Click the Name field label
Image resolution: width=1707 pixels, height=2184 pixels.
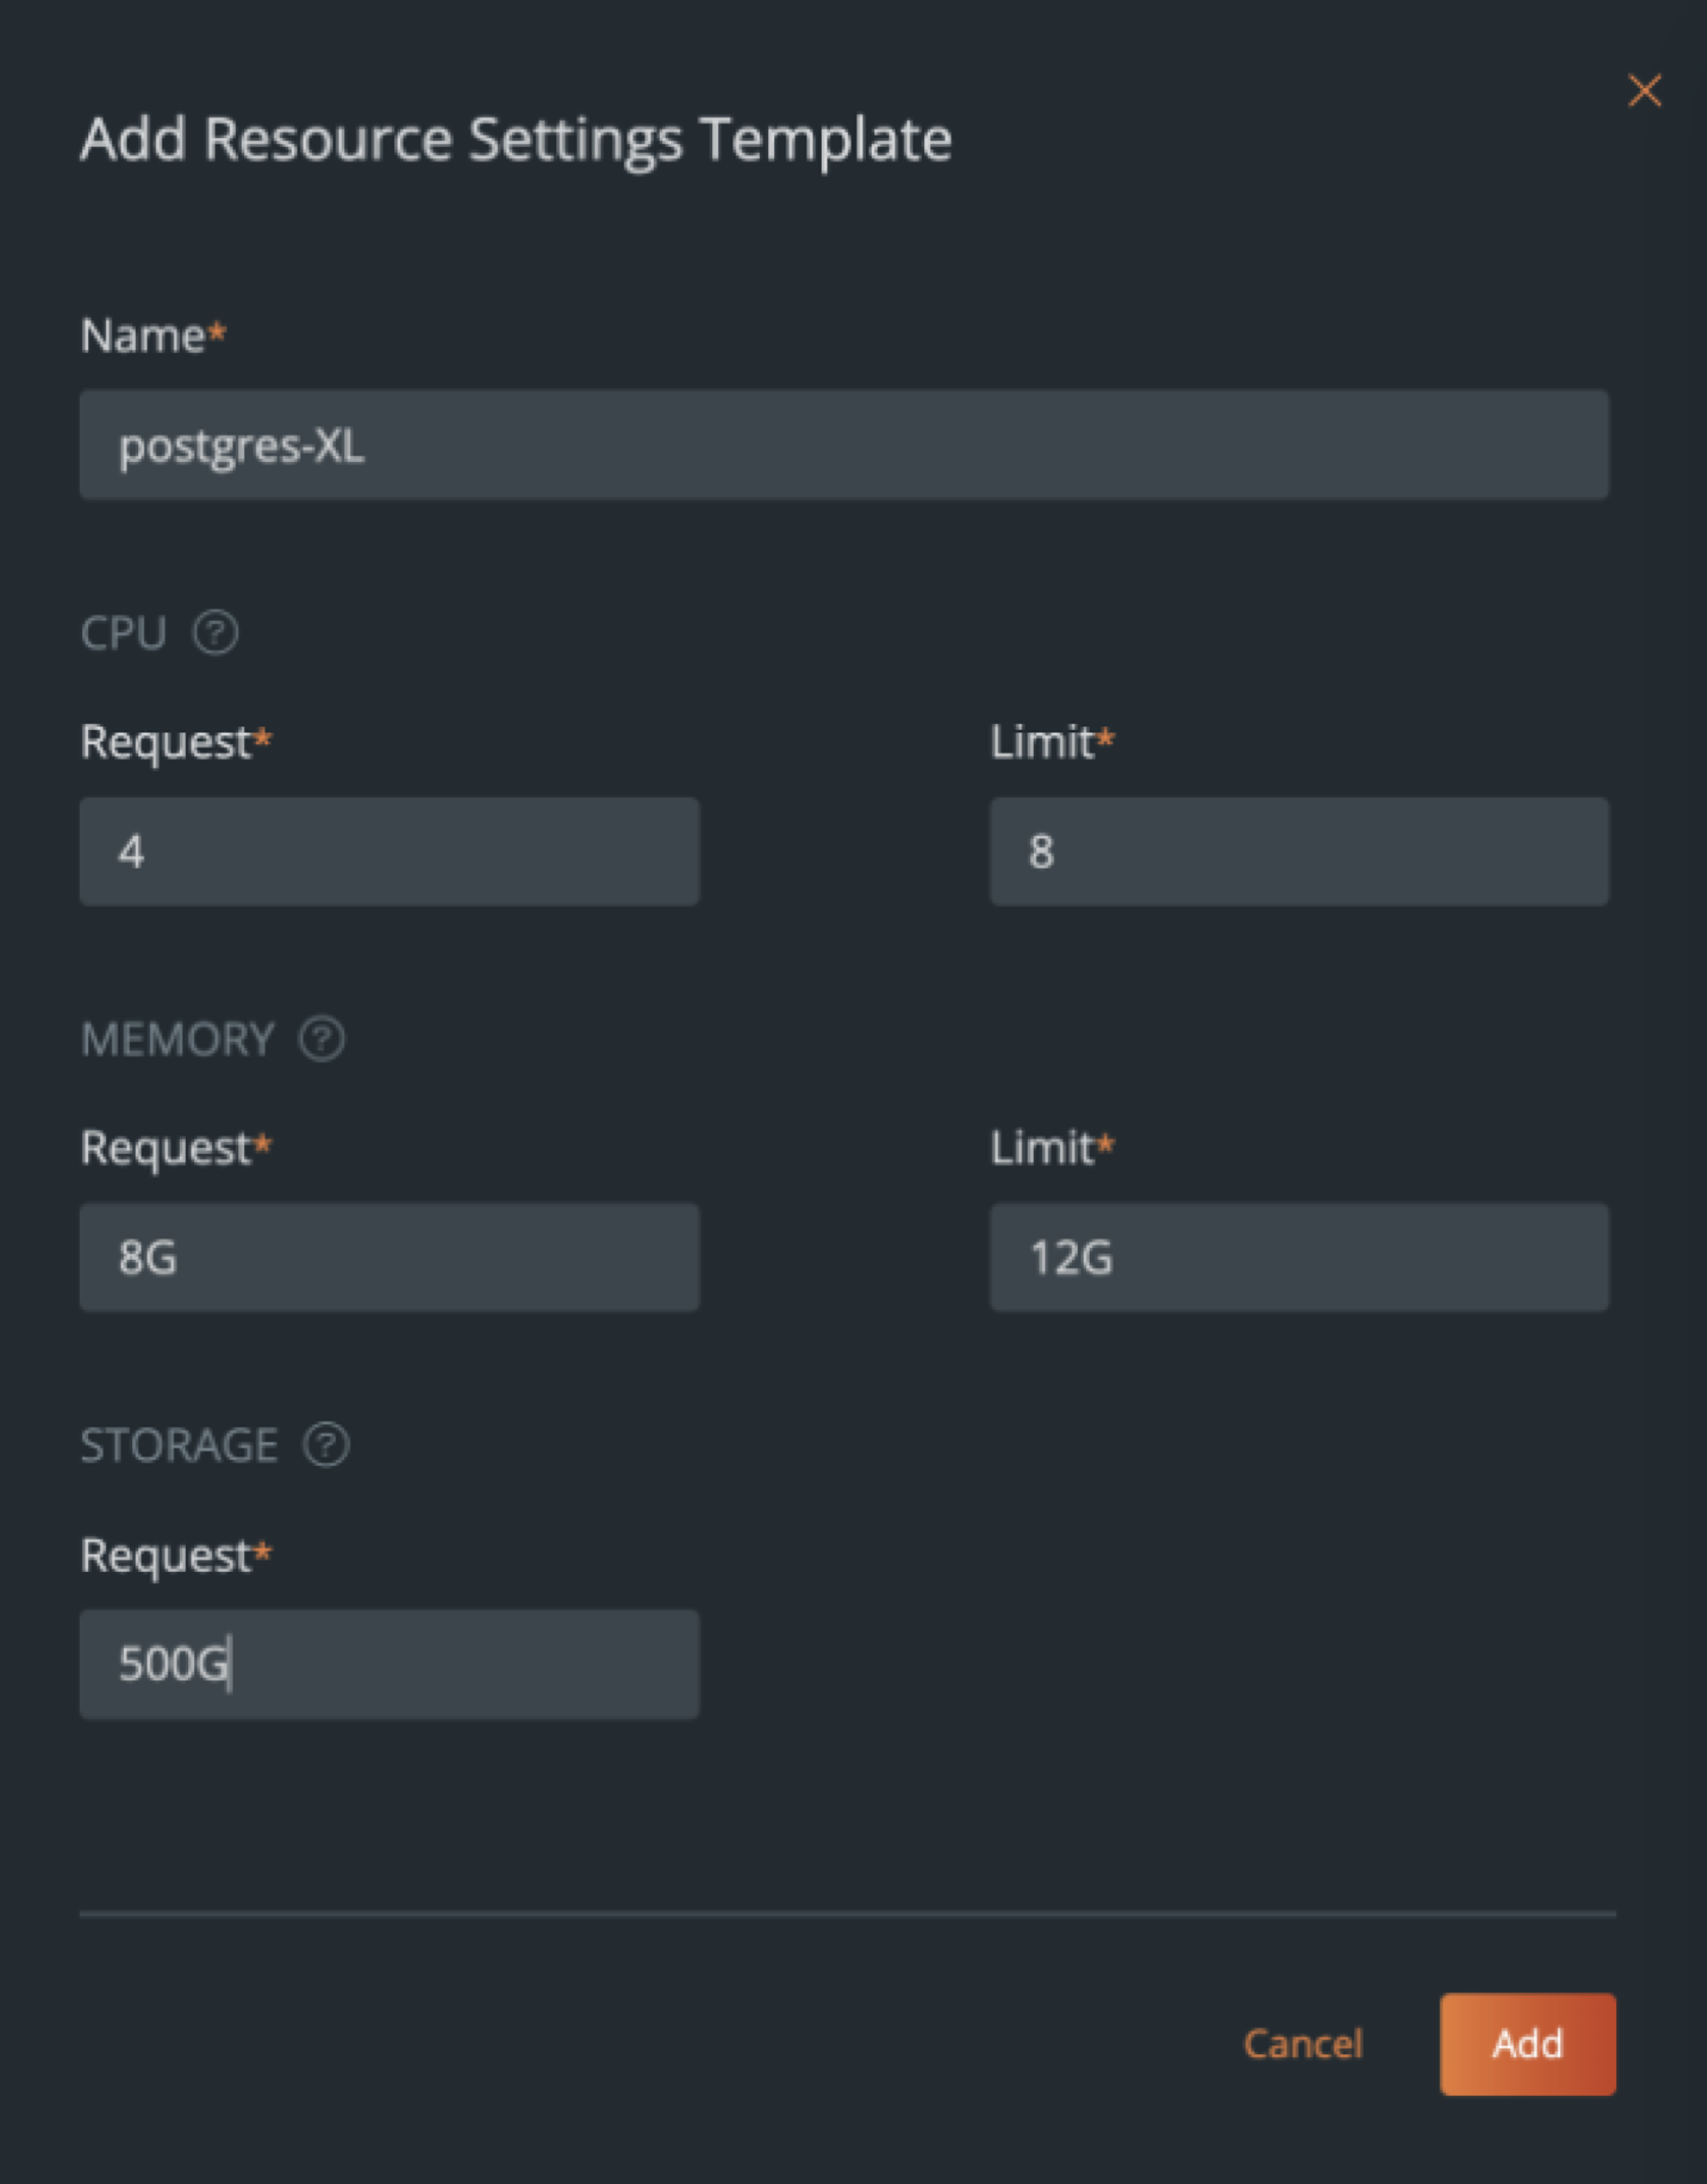pos(143,336)
